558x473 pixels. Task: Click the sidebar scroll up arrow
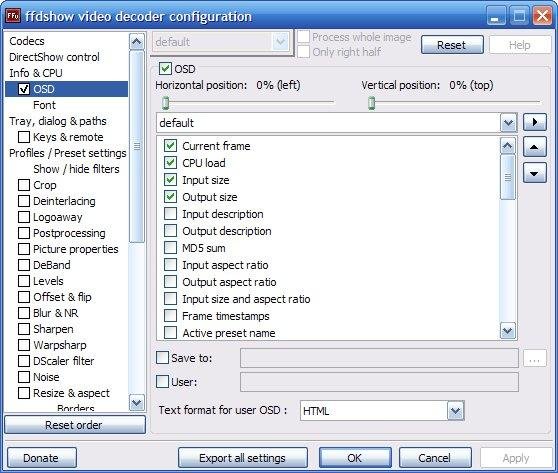137,42
